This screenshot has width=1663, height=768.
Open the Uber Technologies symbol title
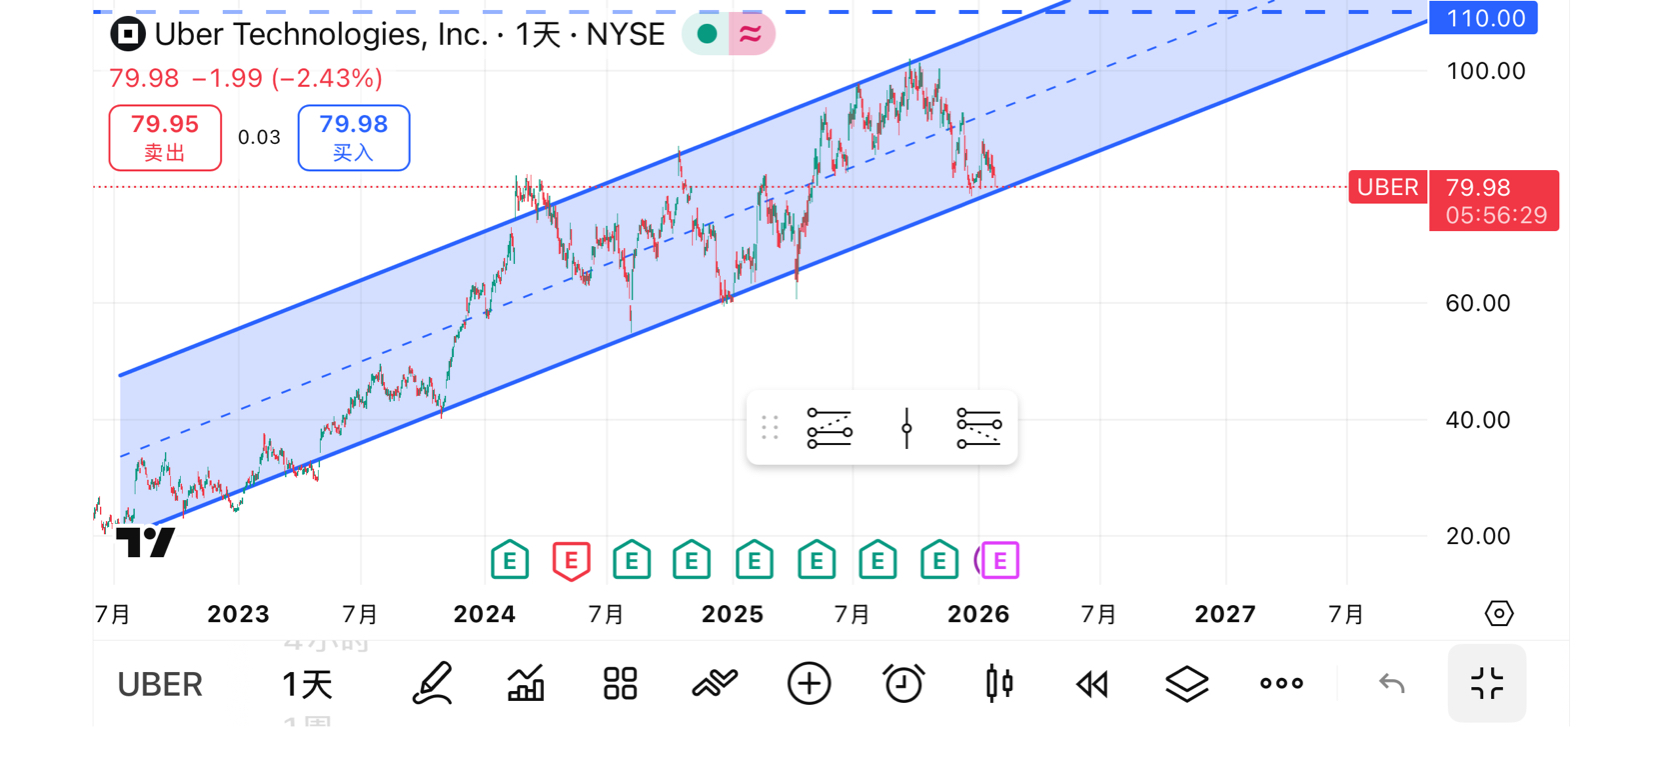410,35
